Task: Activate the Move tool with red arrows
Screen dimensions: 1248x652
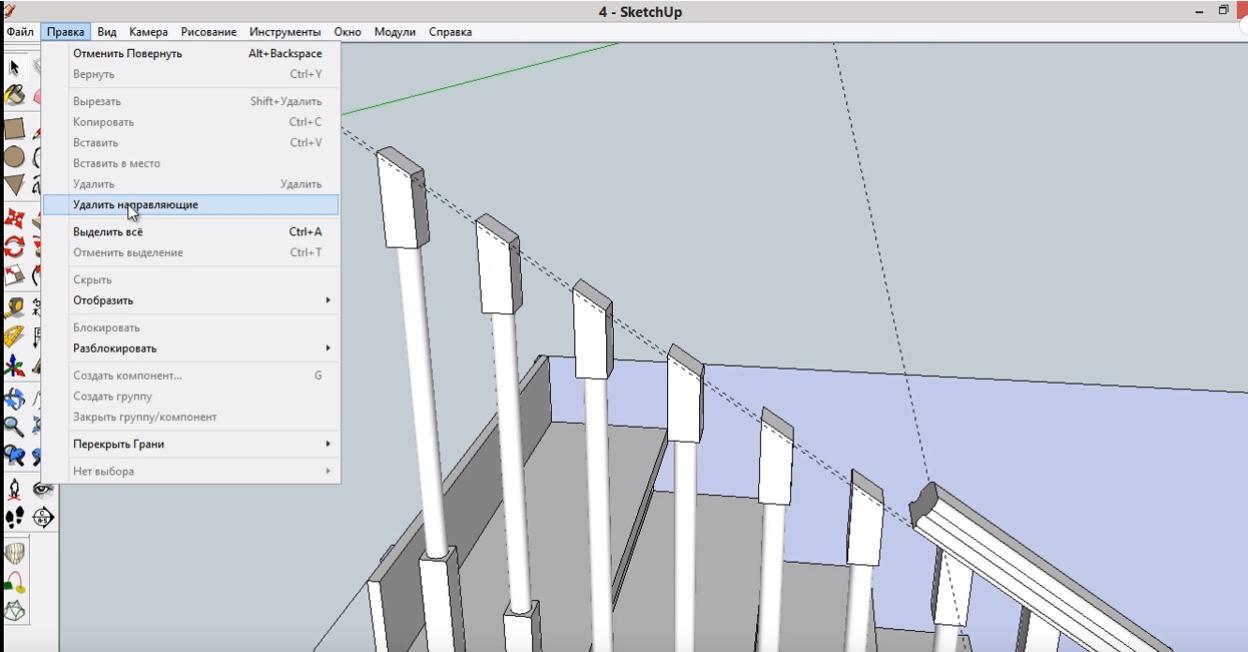Action: click(14, 218)
